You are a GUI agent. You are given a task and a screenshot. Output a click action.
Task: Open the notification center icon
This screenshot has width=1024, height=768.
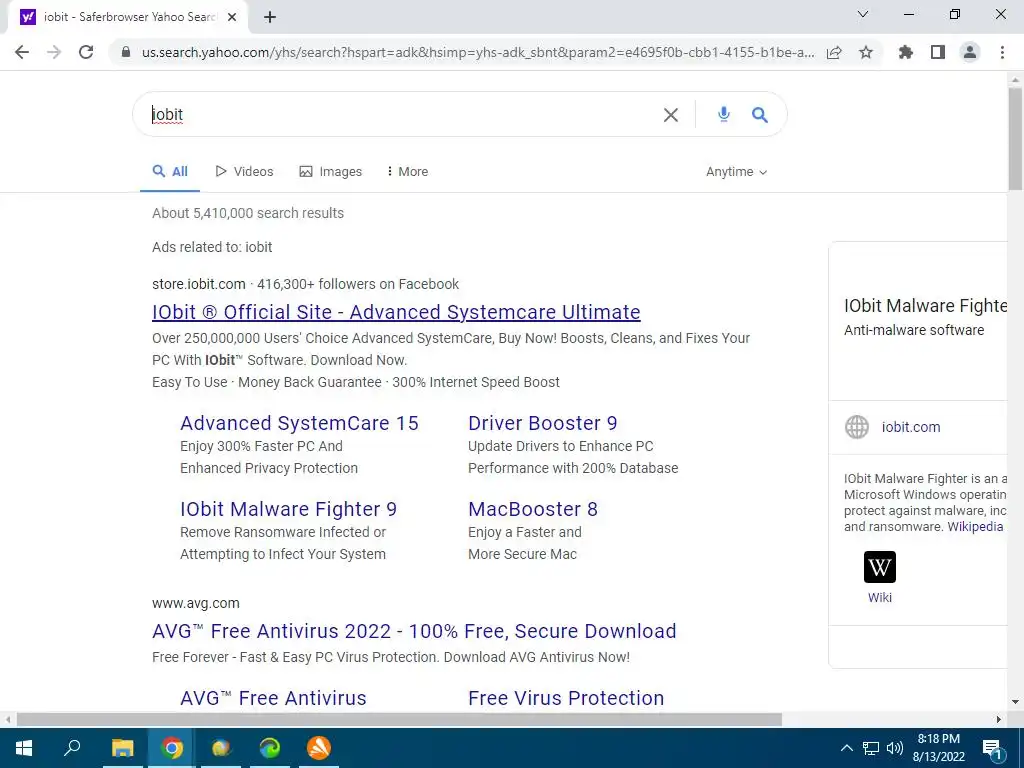[x=992, y=748]
